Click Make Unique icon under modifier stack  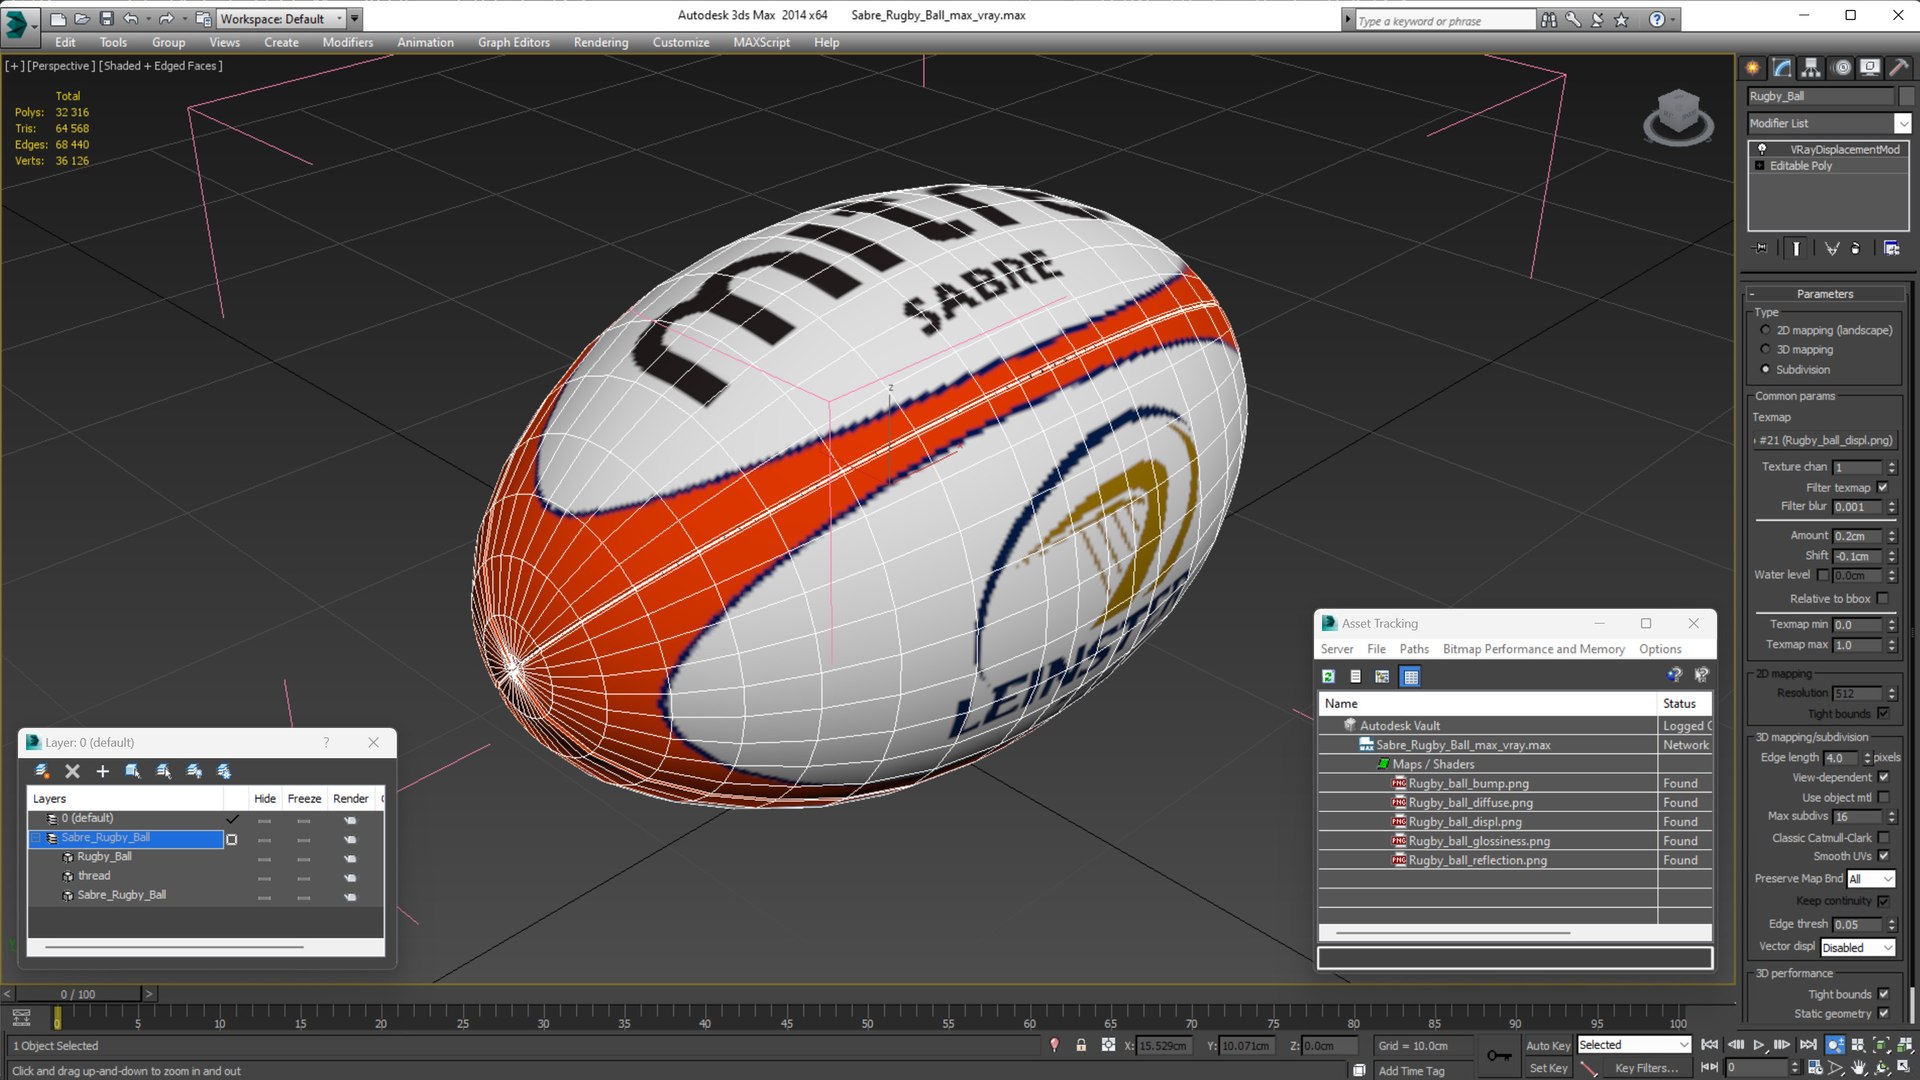pyautogui.click(x=1831, y=248)
